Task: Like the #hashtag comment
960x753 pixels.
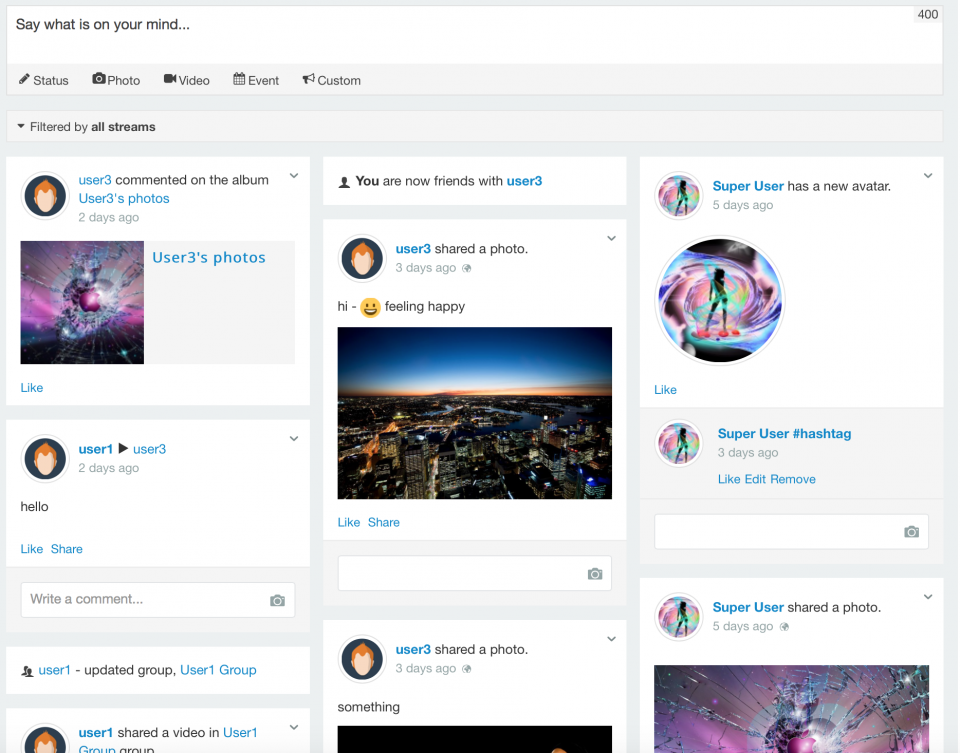Action: (x=729, y=479)
